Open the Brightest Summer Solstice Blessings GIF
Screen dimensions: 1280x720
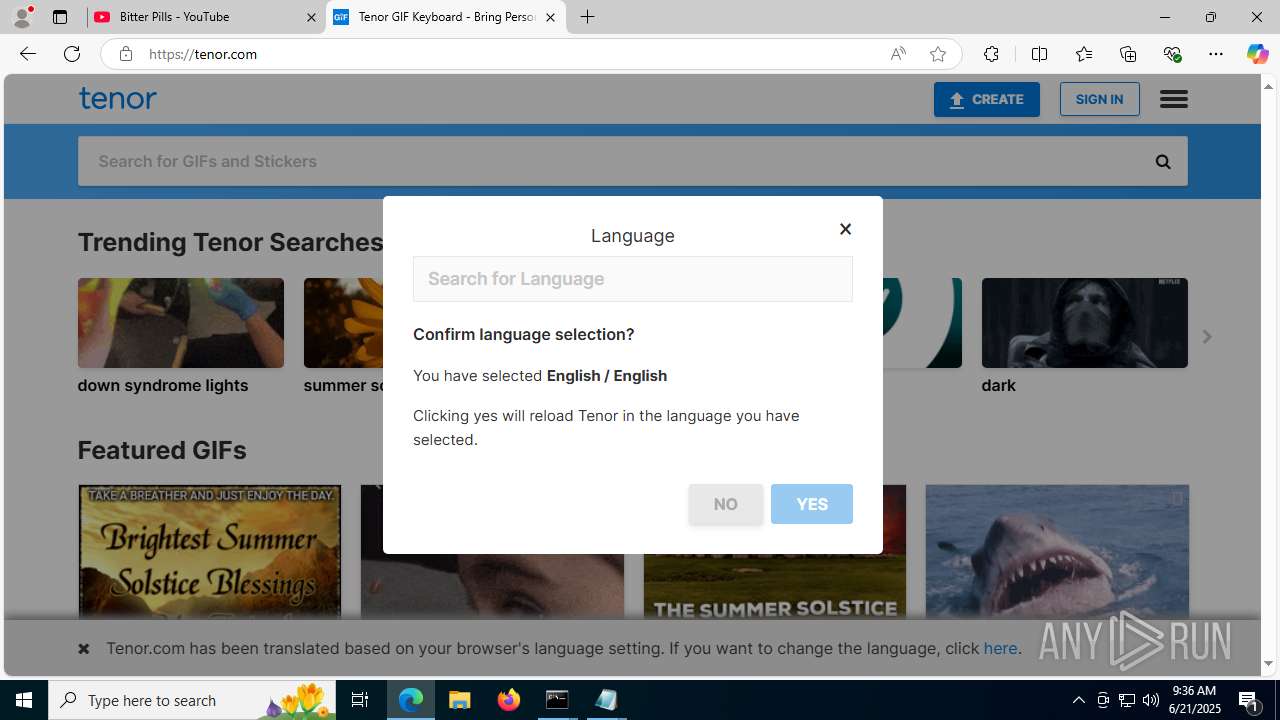[x=209, y=552]
